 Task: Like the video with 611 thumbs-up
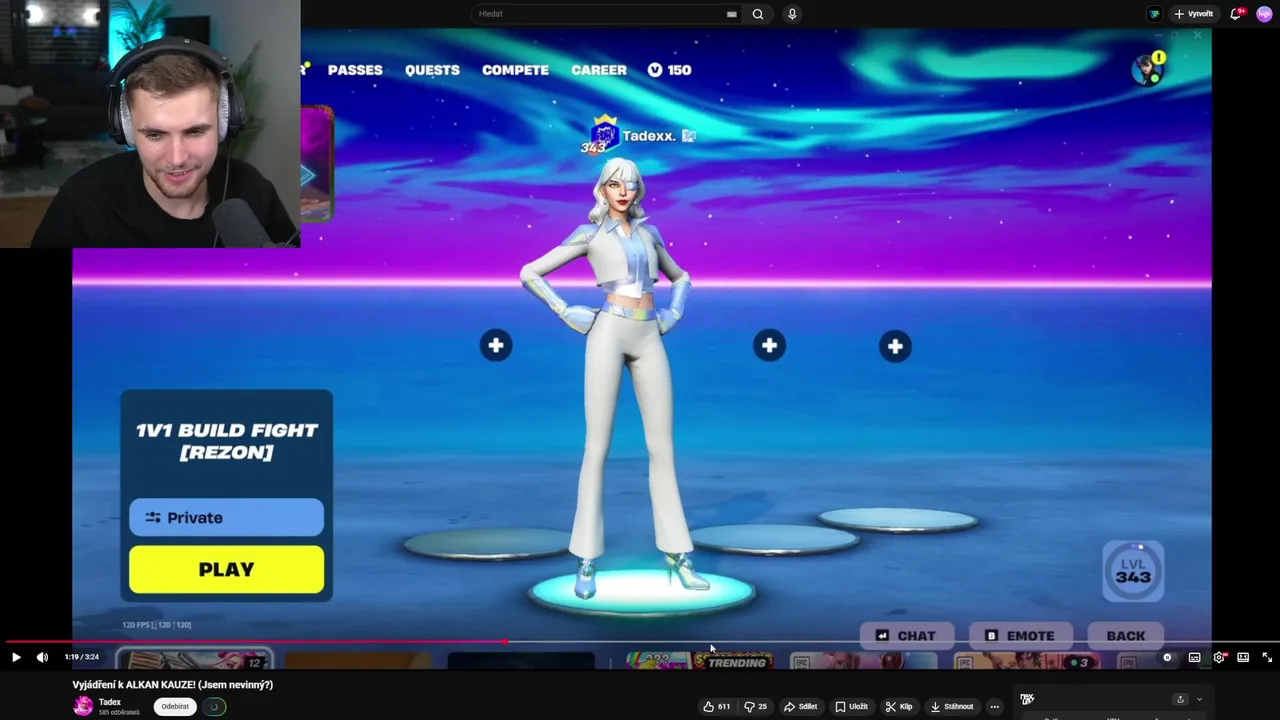pyautogui.click(x=716, y=707)
